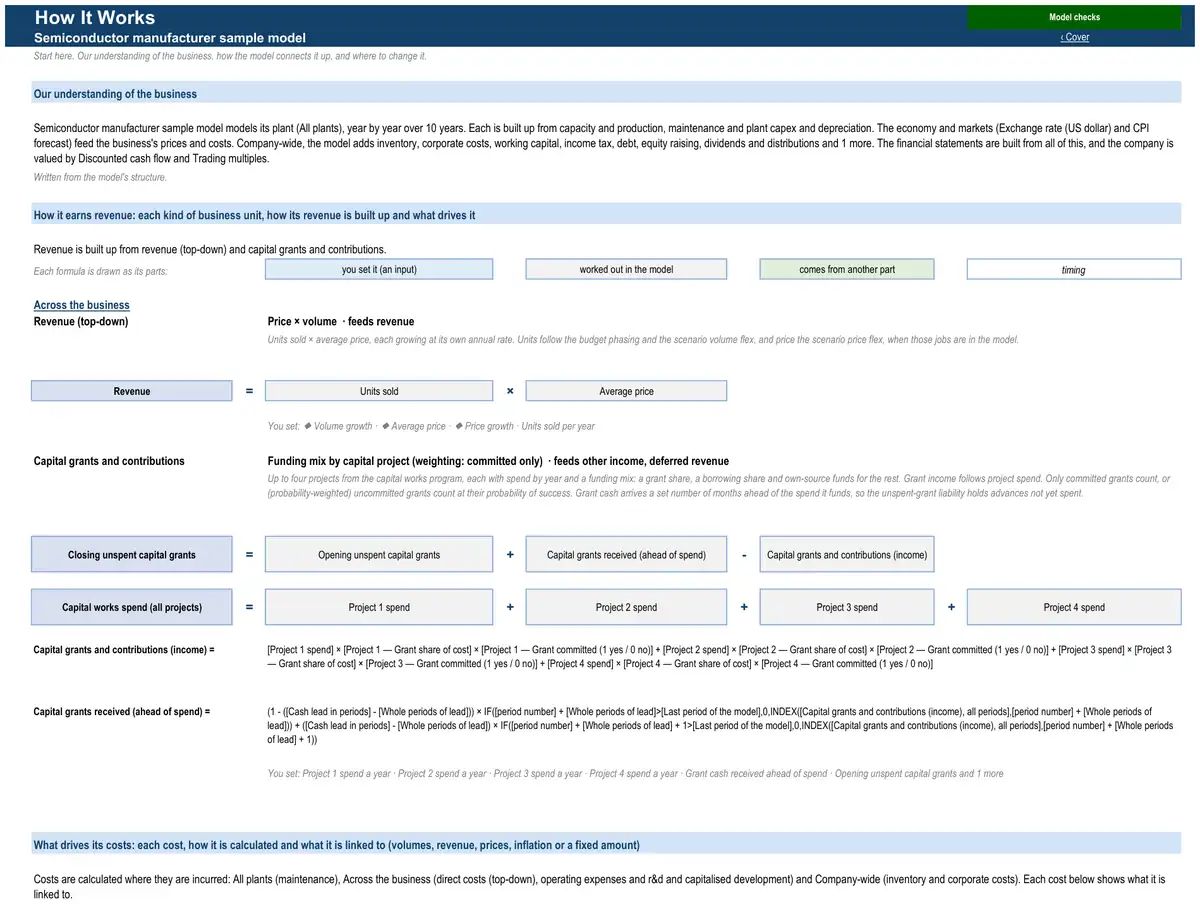Viewport: 1200px width, 904px height.
Task: Click the 'Semiconductor manufacturer sample model' subtitle
Action: click(x=170, y=38)
